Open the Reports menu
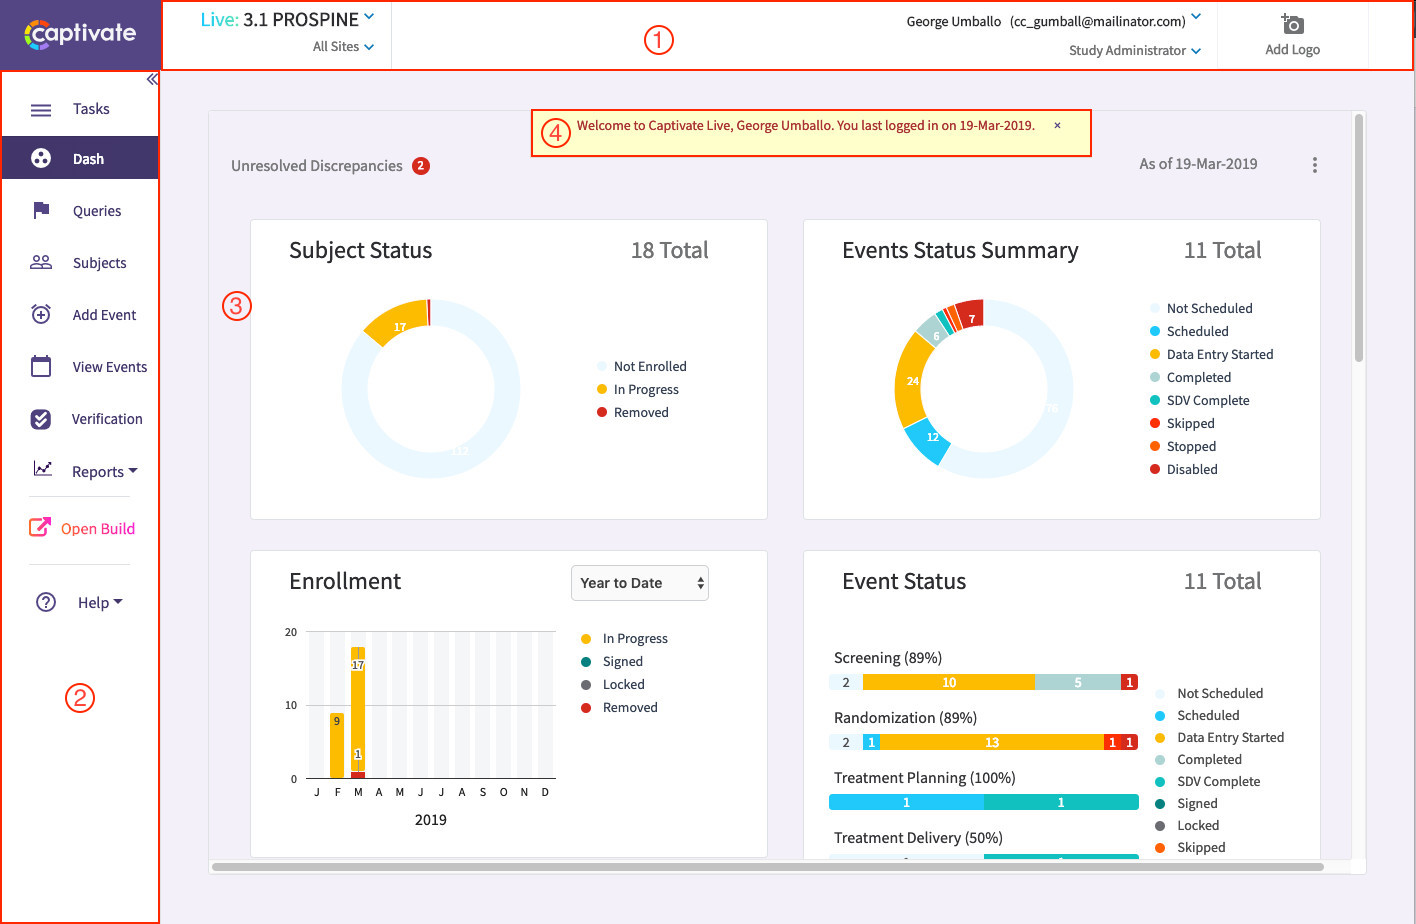 (x=104, y=471)
